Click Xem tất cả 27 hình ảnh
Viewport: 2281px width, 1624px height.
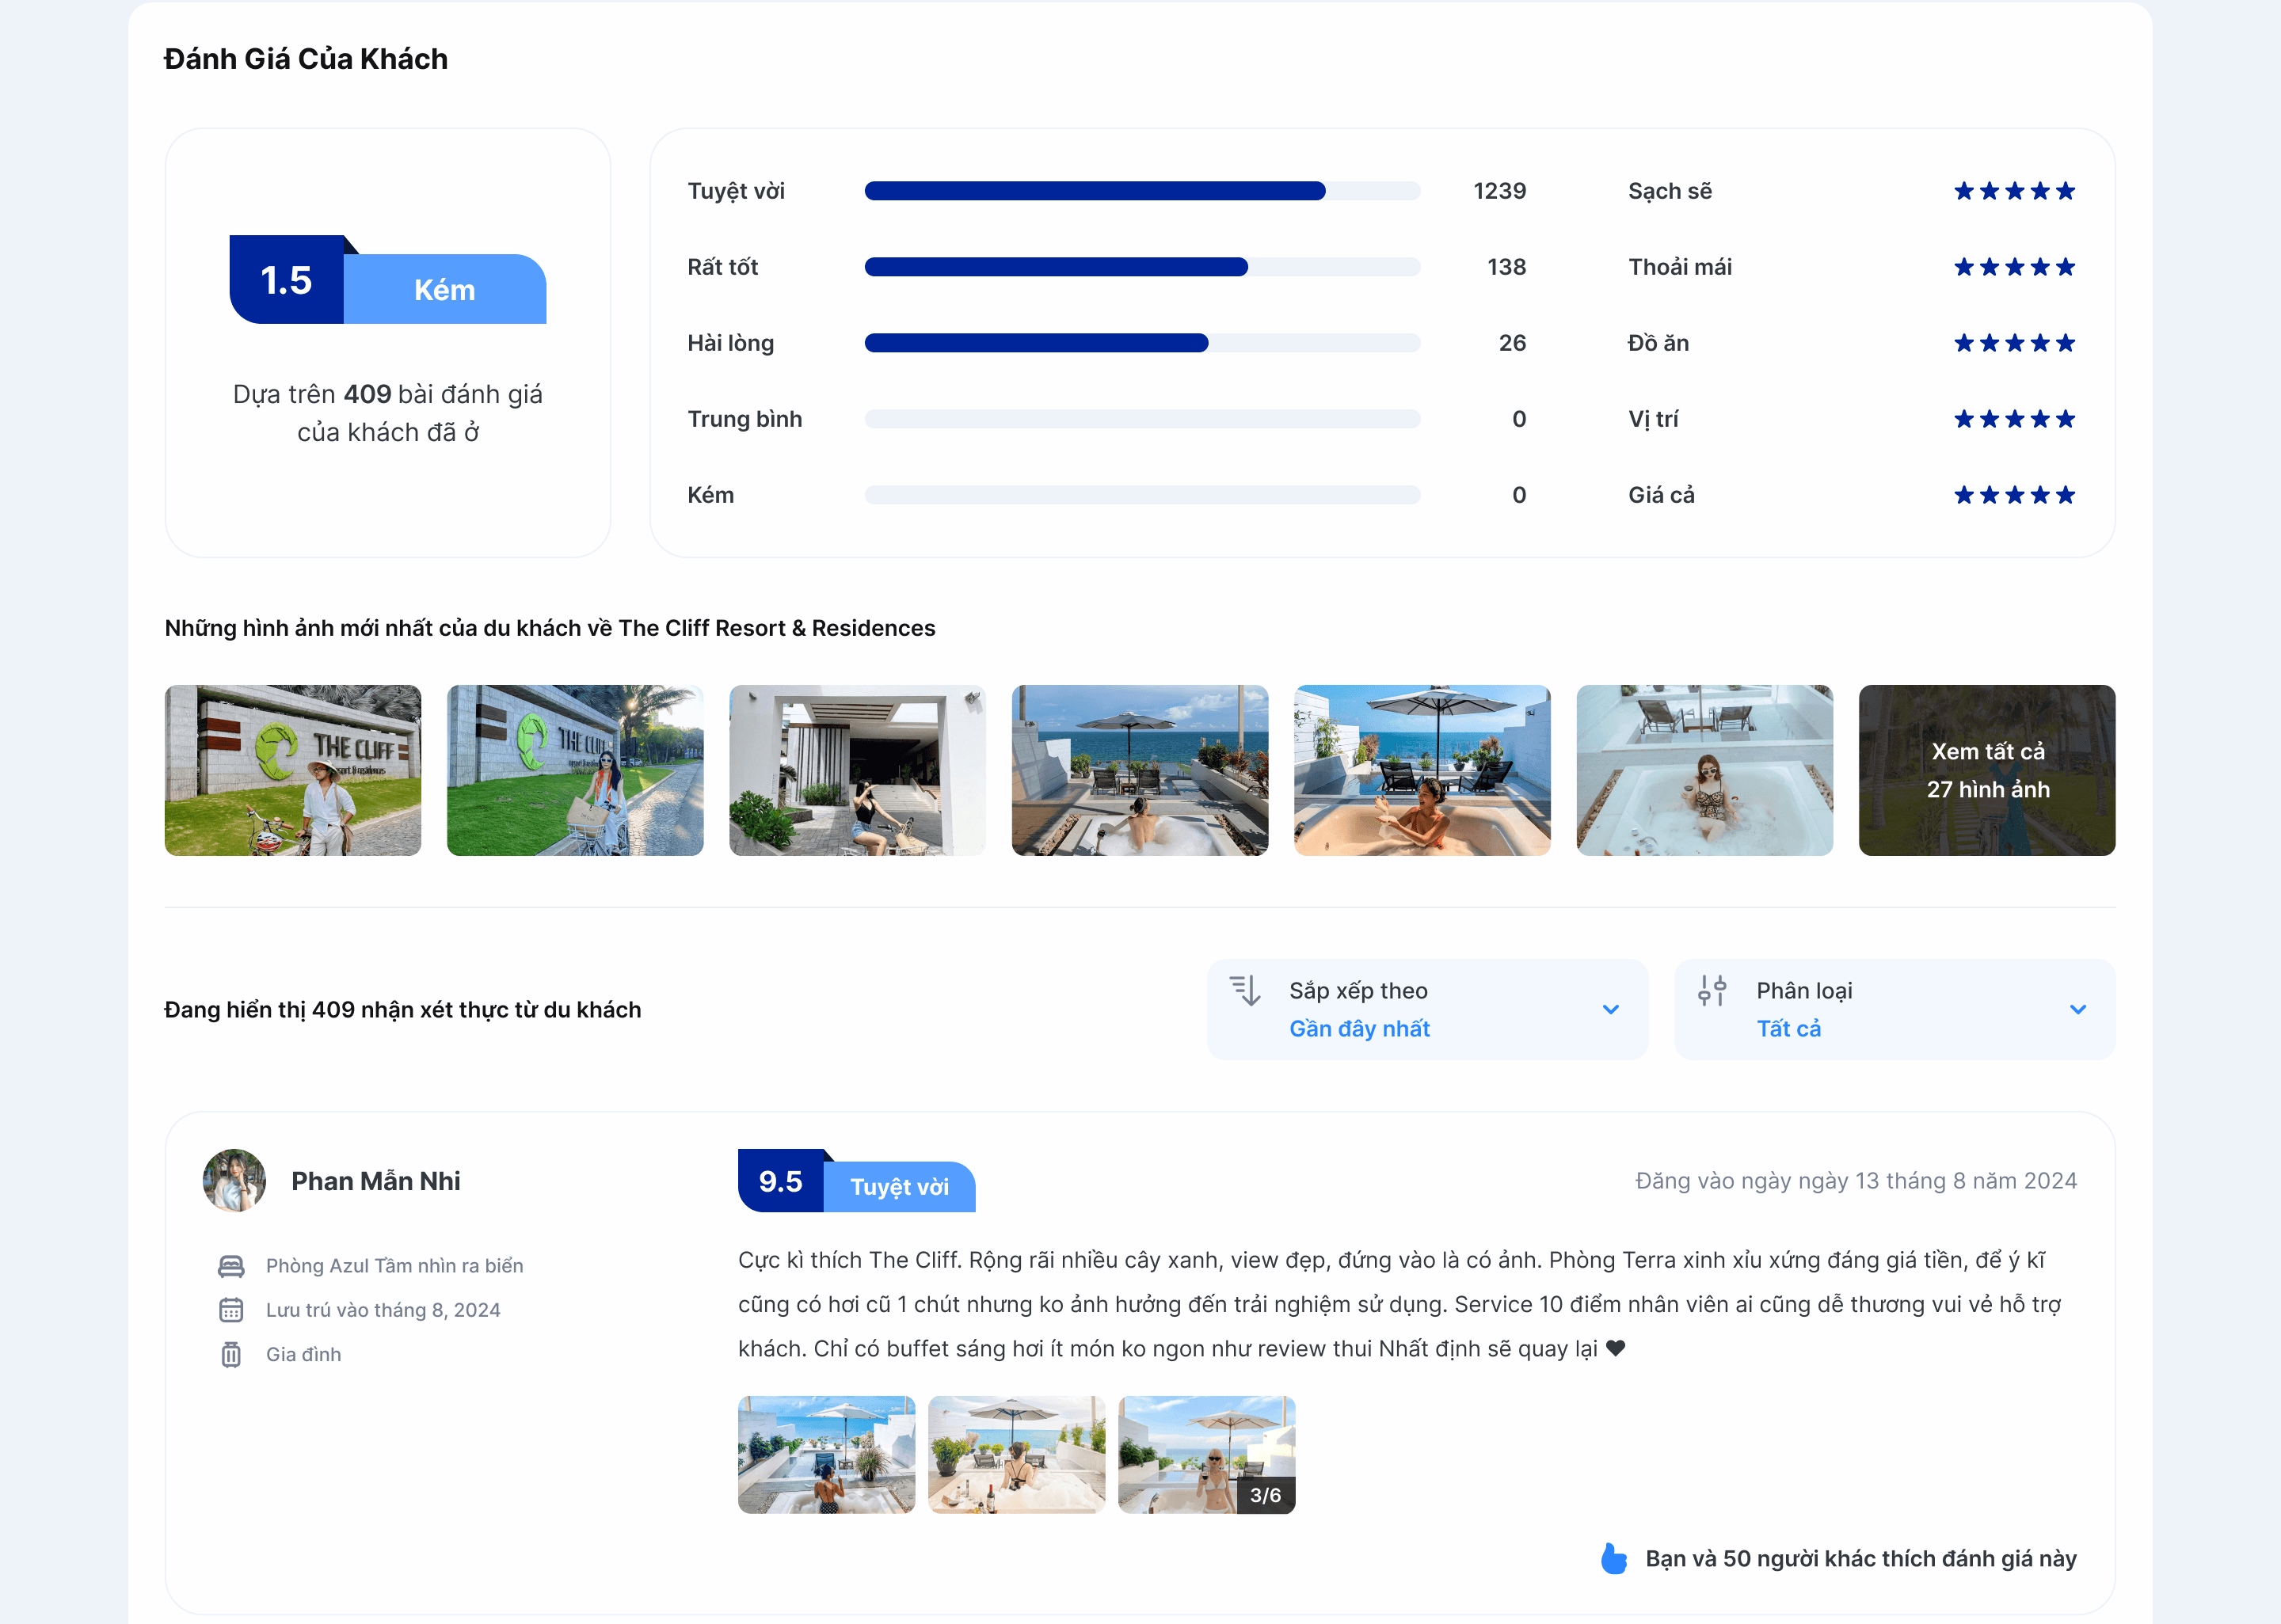[x=1986, y=770]
